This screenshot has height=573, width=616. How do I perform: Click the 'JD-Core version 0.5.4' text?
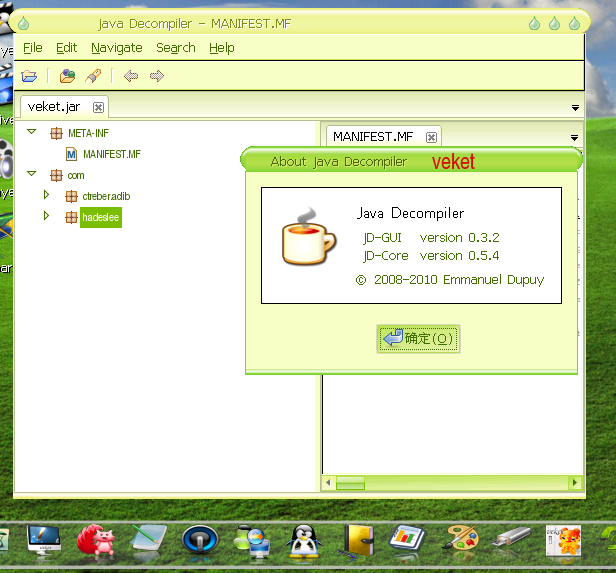(x=431, y=256)
